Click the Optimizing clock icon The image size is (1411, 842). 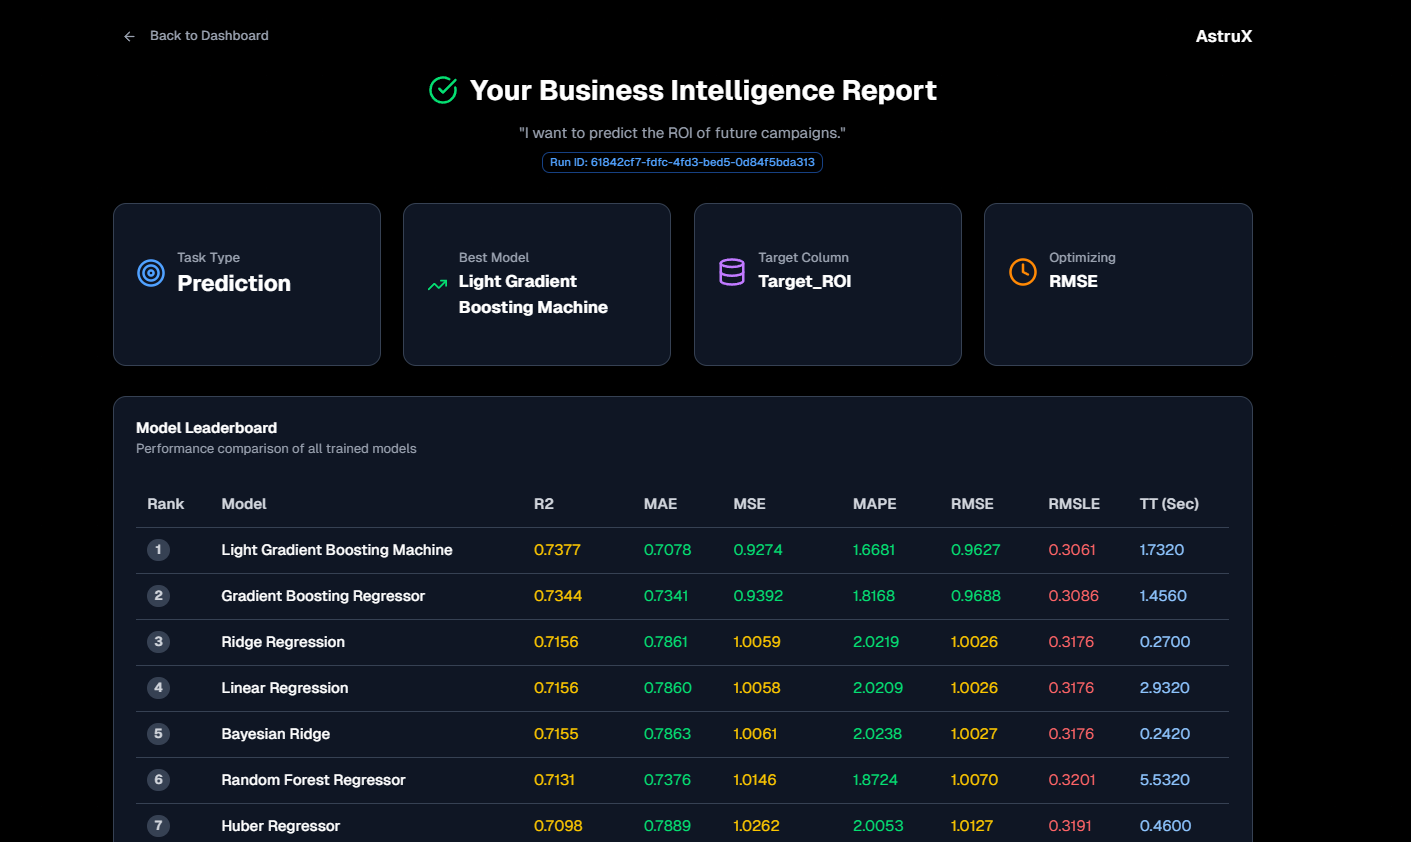click(x=1022, y=272)
